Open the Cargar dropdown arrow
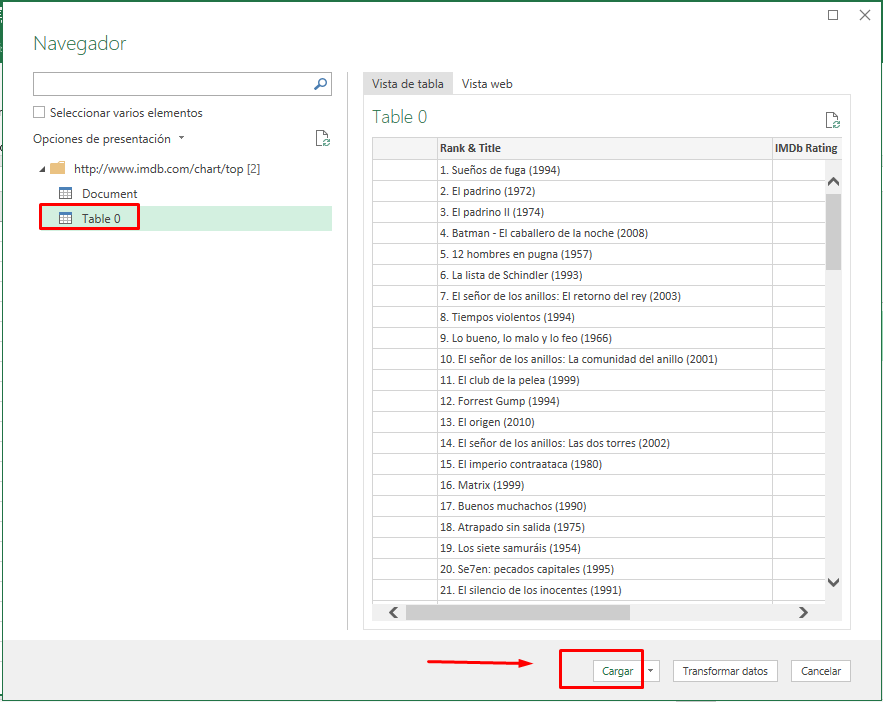The height and width of the screenshot is (702, 883). [x=652, y=671]
